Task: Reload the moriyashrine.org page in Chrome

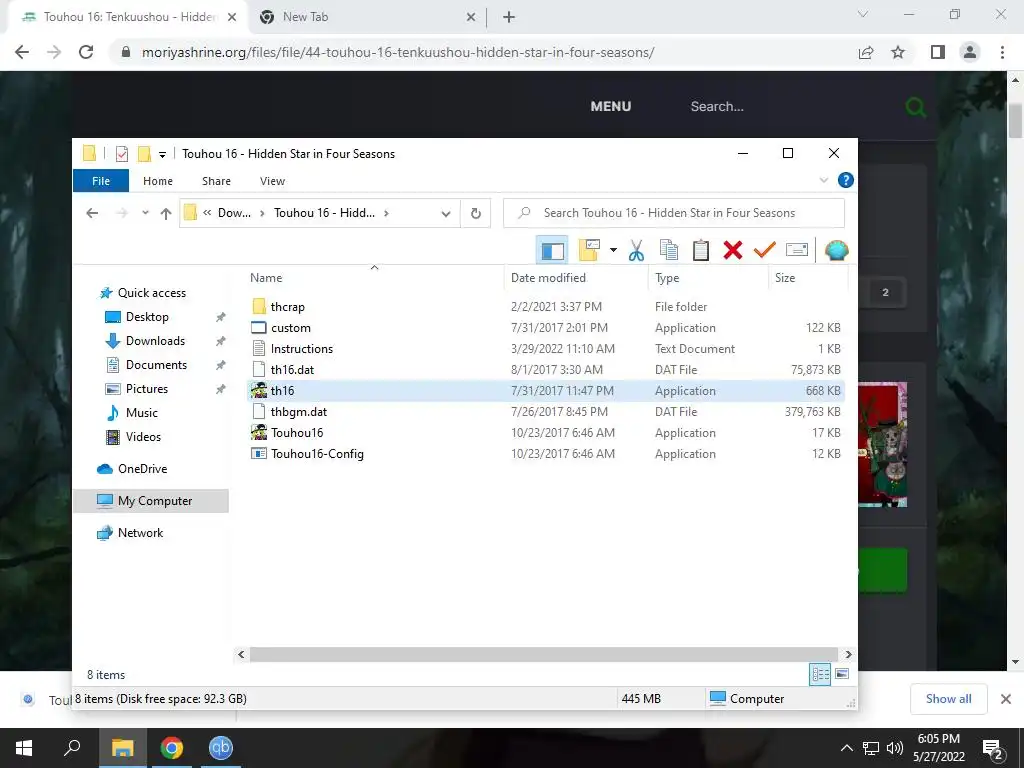Action: pyautogui.click(x=86, y=52)
